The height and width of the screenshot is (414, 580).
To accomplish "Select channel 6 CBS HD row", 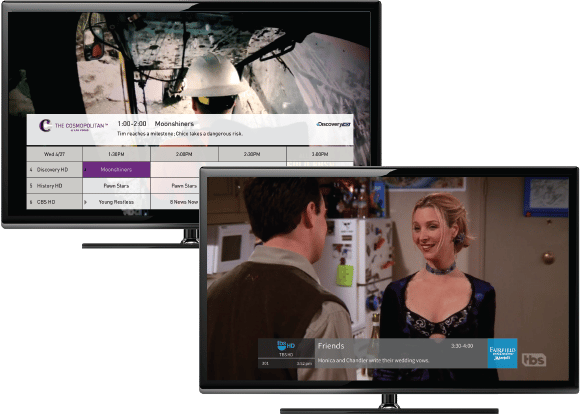I will [54, 202].
